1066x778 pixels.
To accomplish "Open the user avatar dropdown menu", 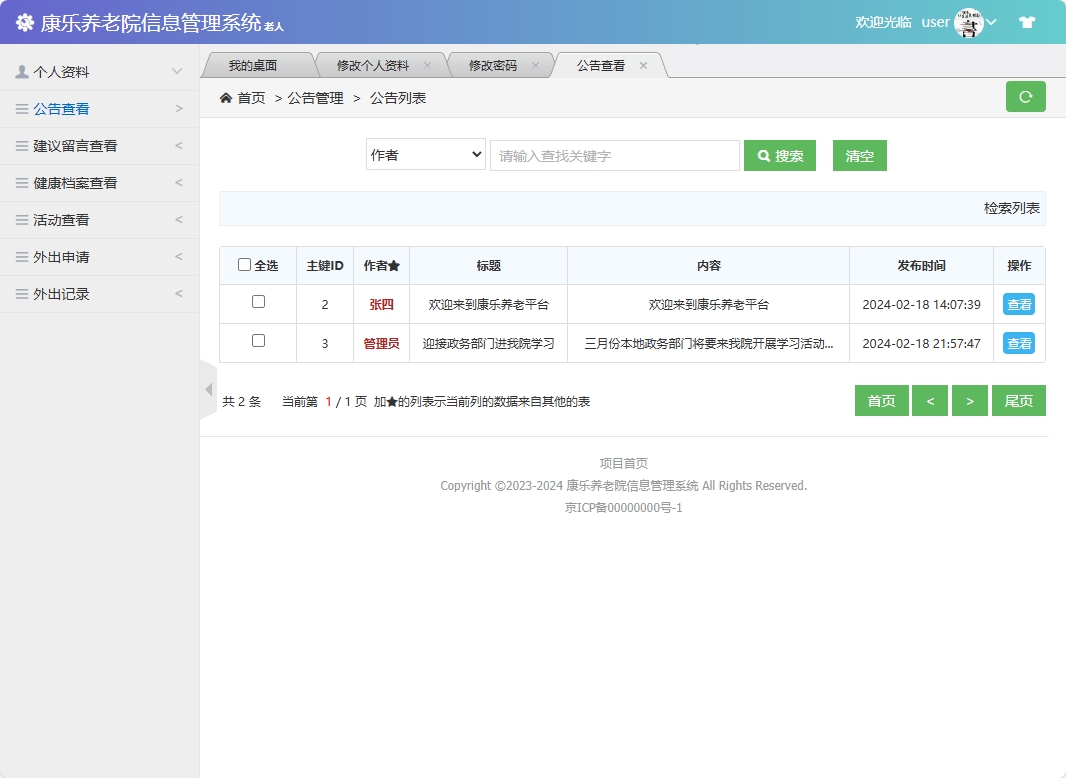I will (x=968, y=21).
